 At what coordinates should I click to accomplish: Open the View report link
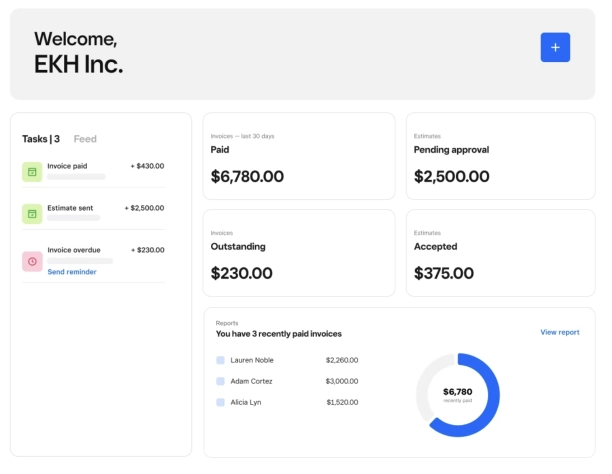click(x=559, y=332)
